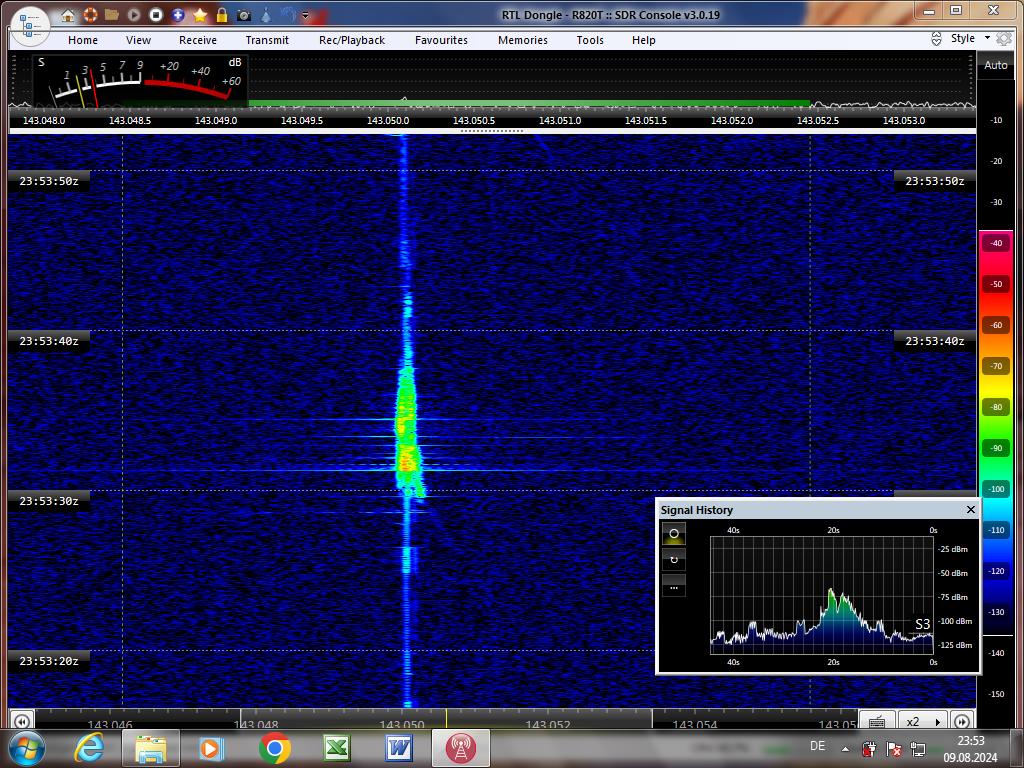Open the folder icon in quick toolbar
The width and height of the screenshot is (1024, 768).
click(112, 14)
